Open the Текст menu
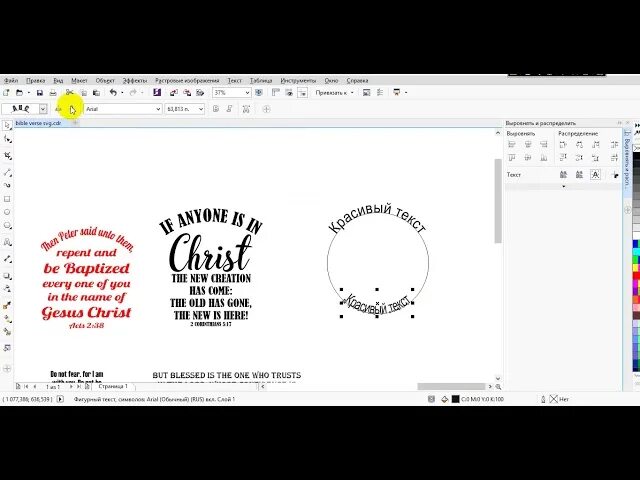This screenshot has width=640, height=480. (235, 80)
